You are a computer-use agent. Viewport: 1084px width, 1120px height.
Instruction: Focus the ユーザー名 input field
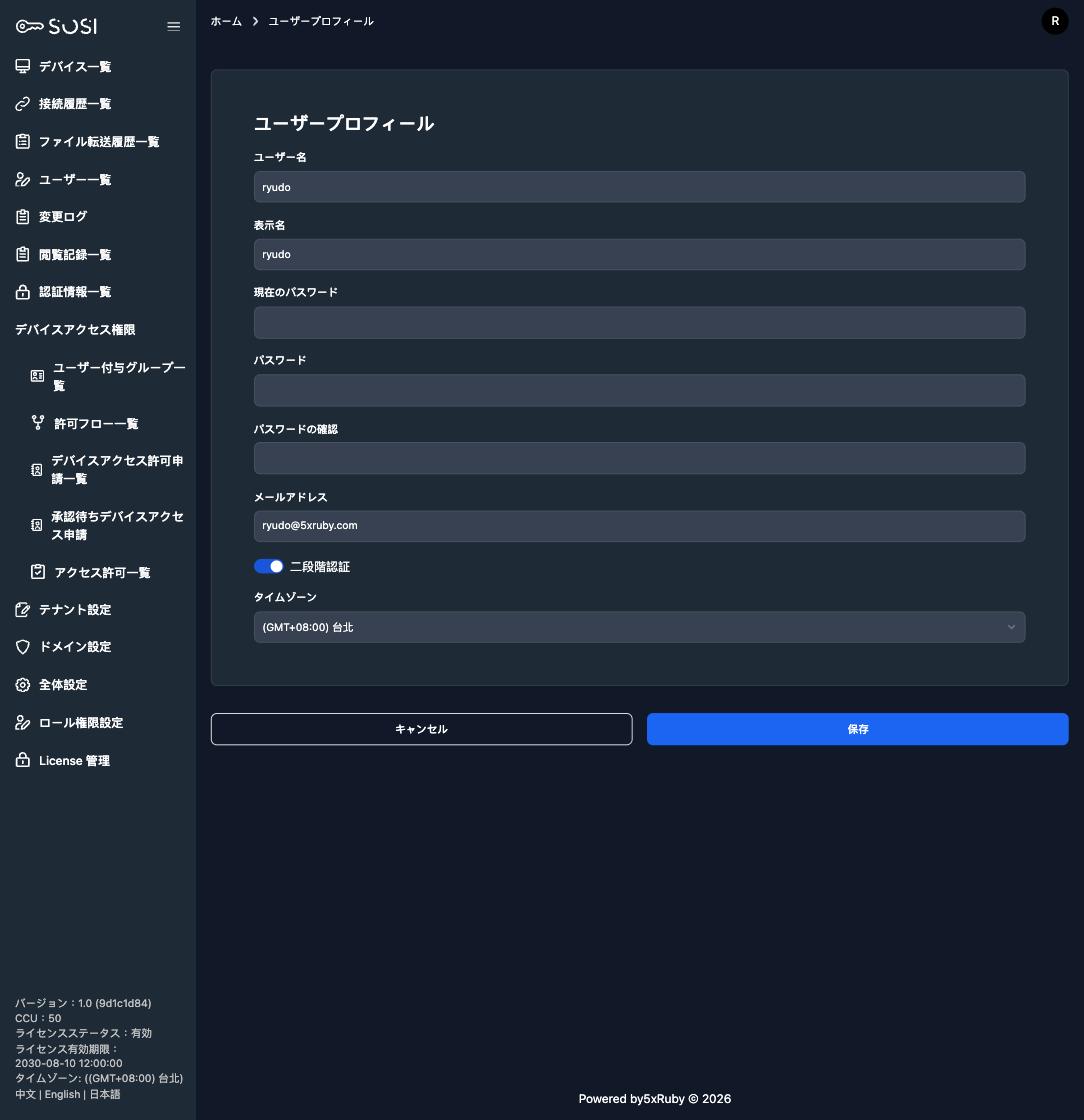coord(639,186)
